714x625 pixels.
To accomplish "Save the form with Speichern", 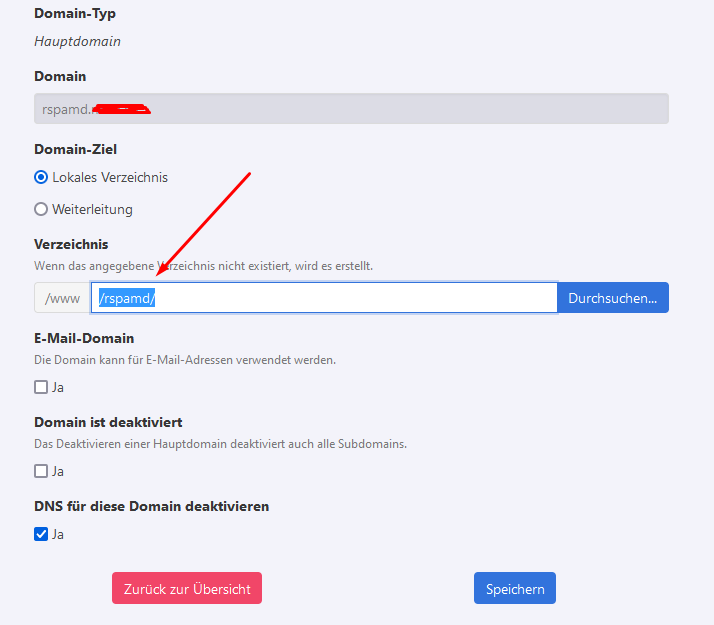I will coord(514,588).
